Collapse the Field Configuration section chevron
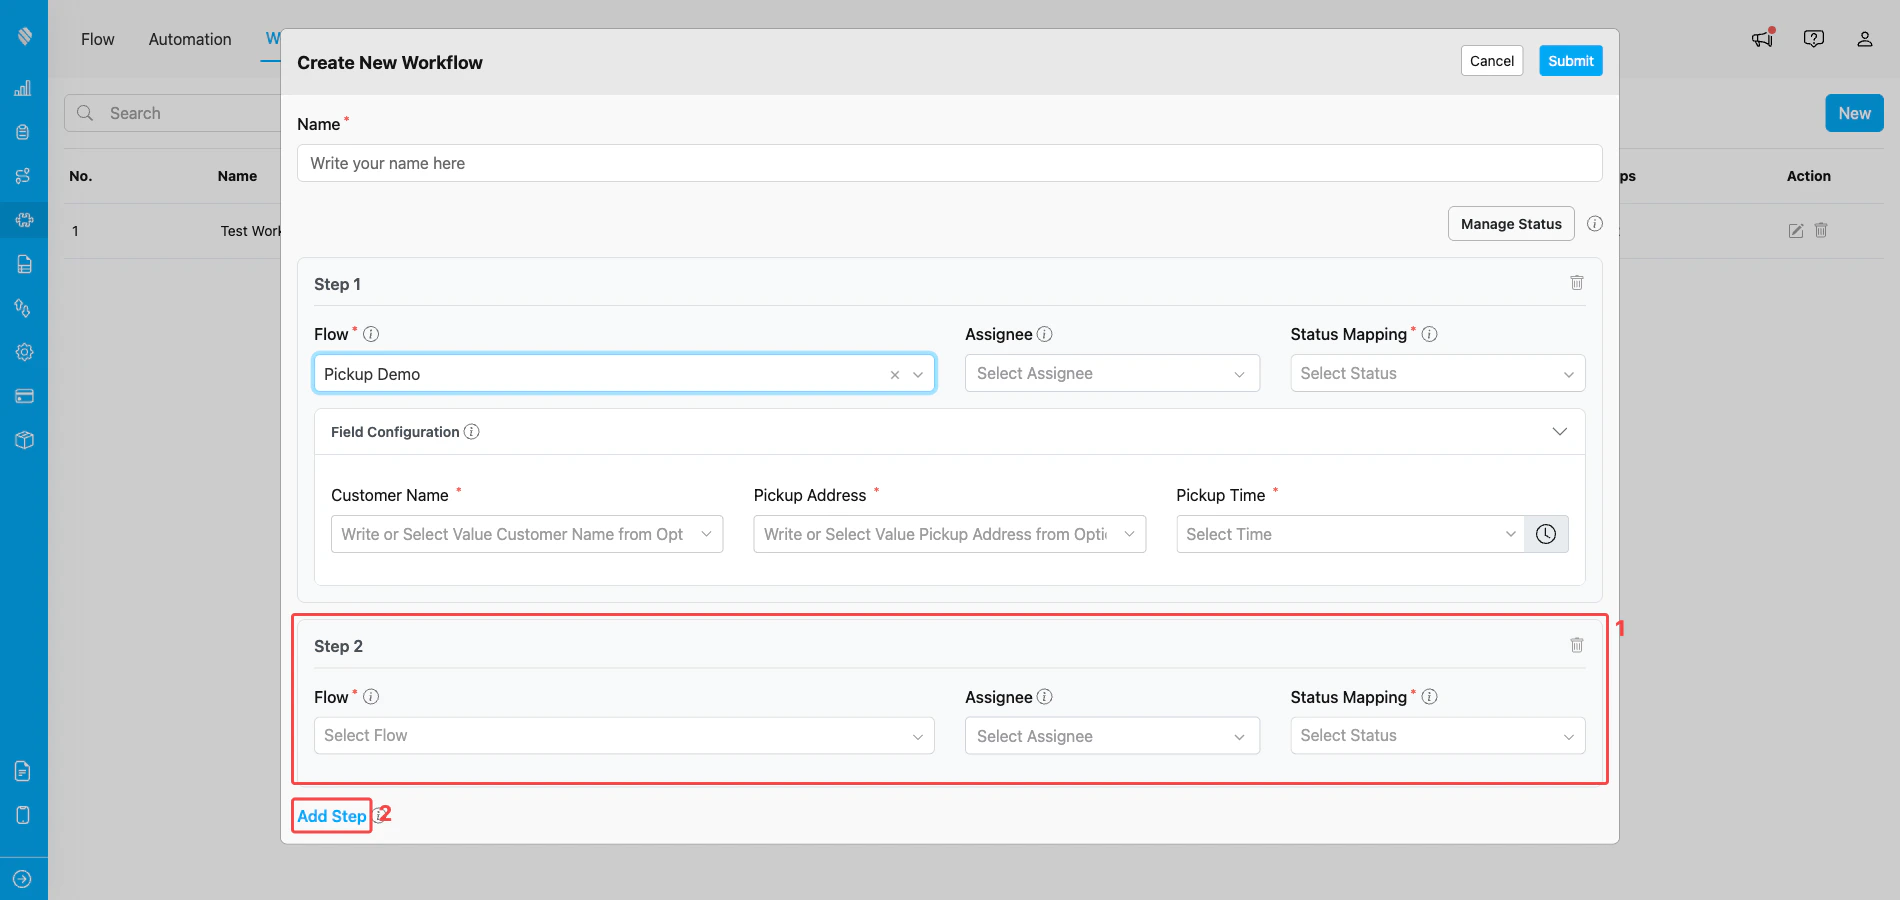 [1560, 431]
